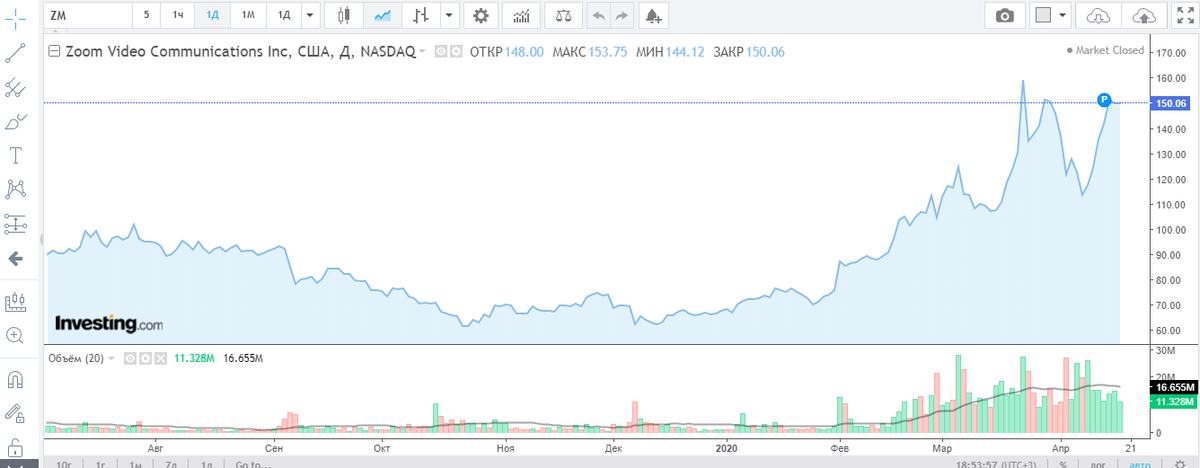Toggle magnet snapping mode
The image size is (1200, 468).
[x=15, y=379]
